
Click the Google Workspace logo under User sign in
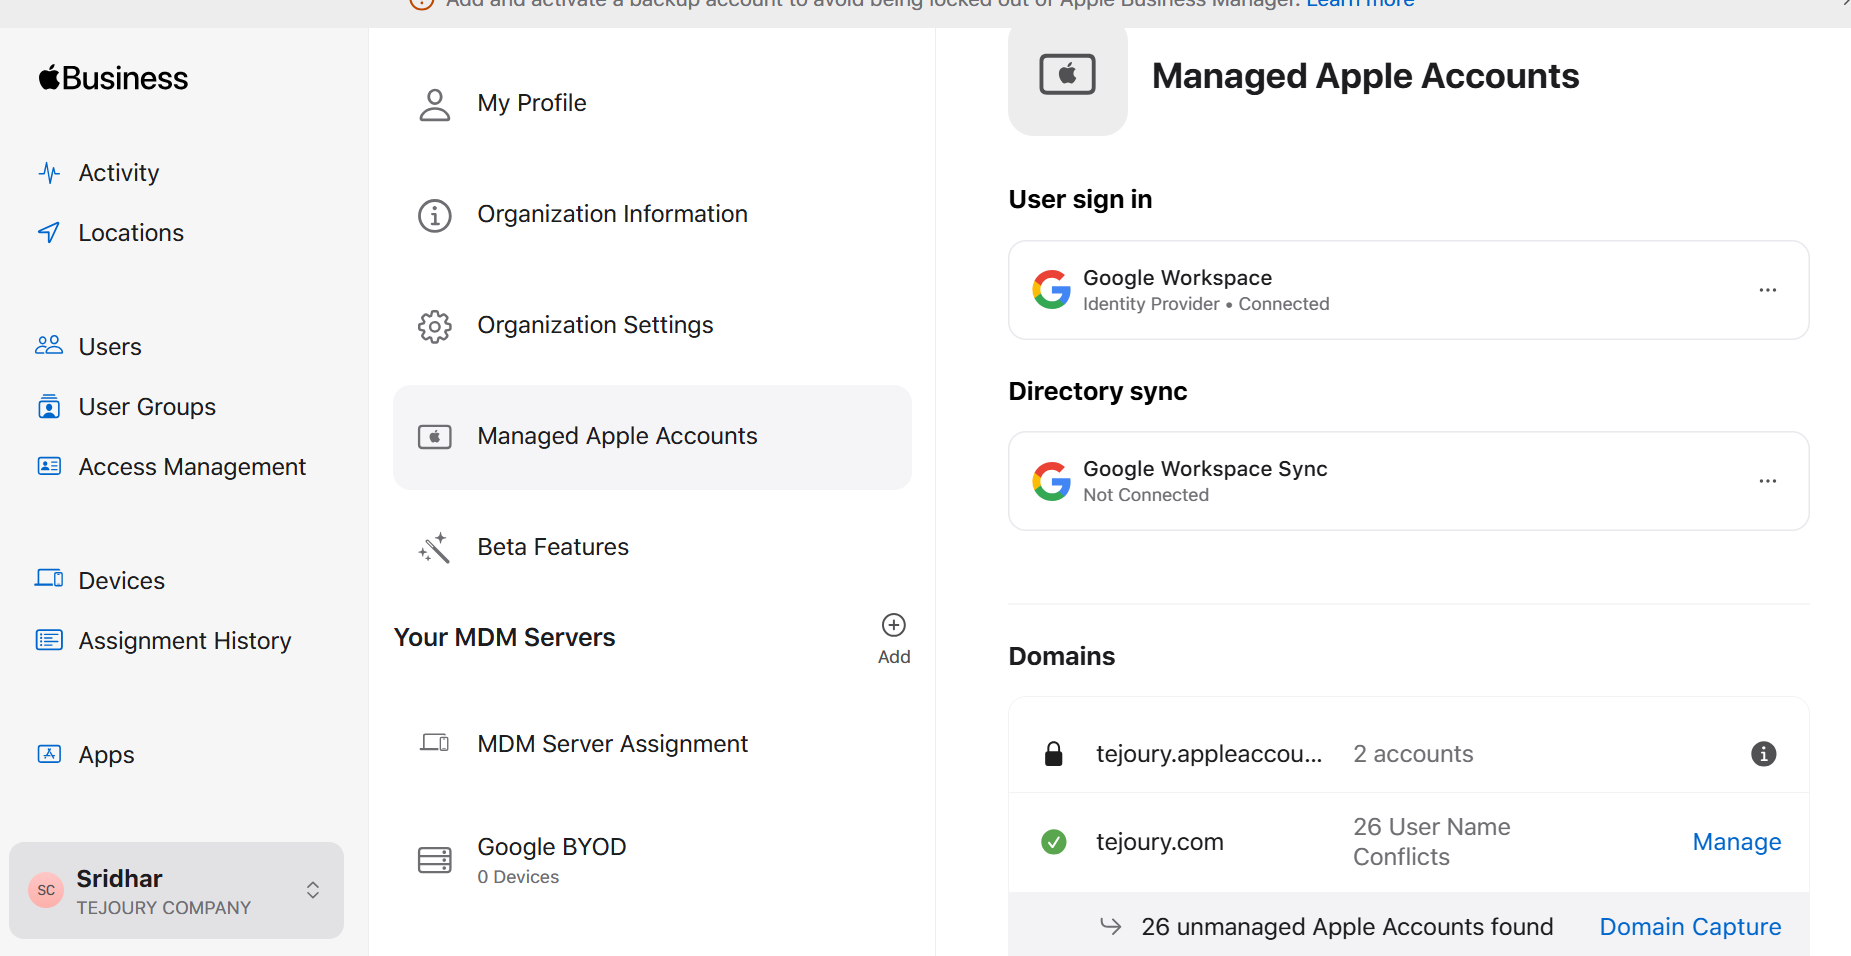1052,290
